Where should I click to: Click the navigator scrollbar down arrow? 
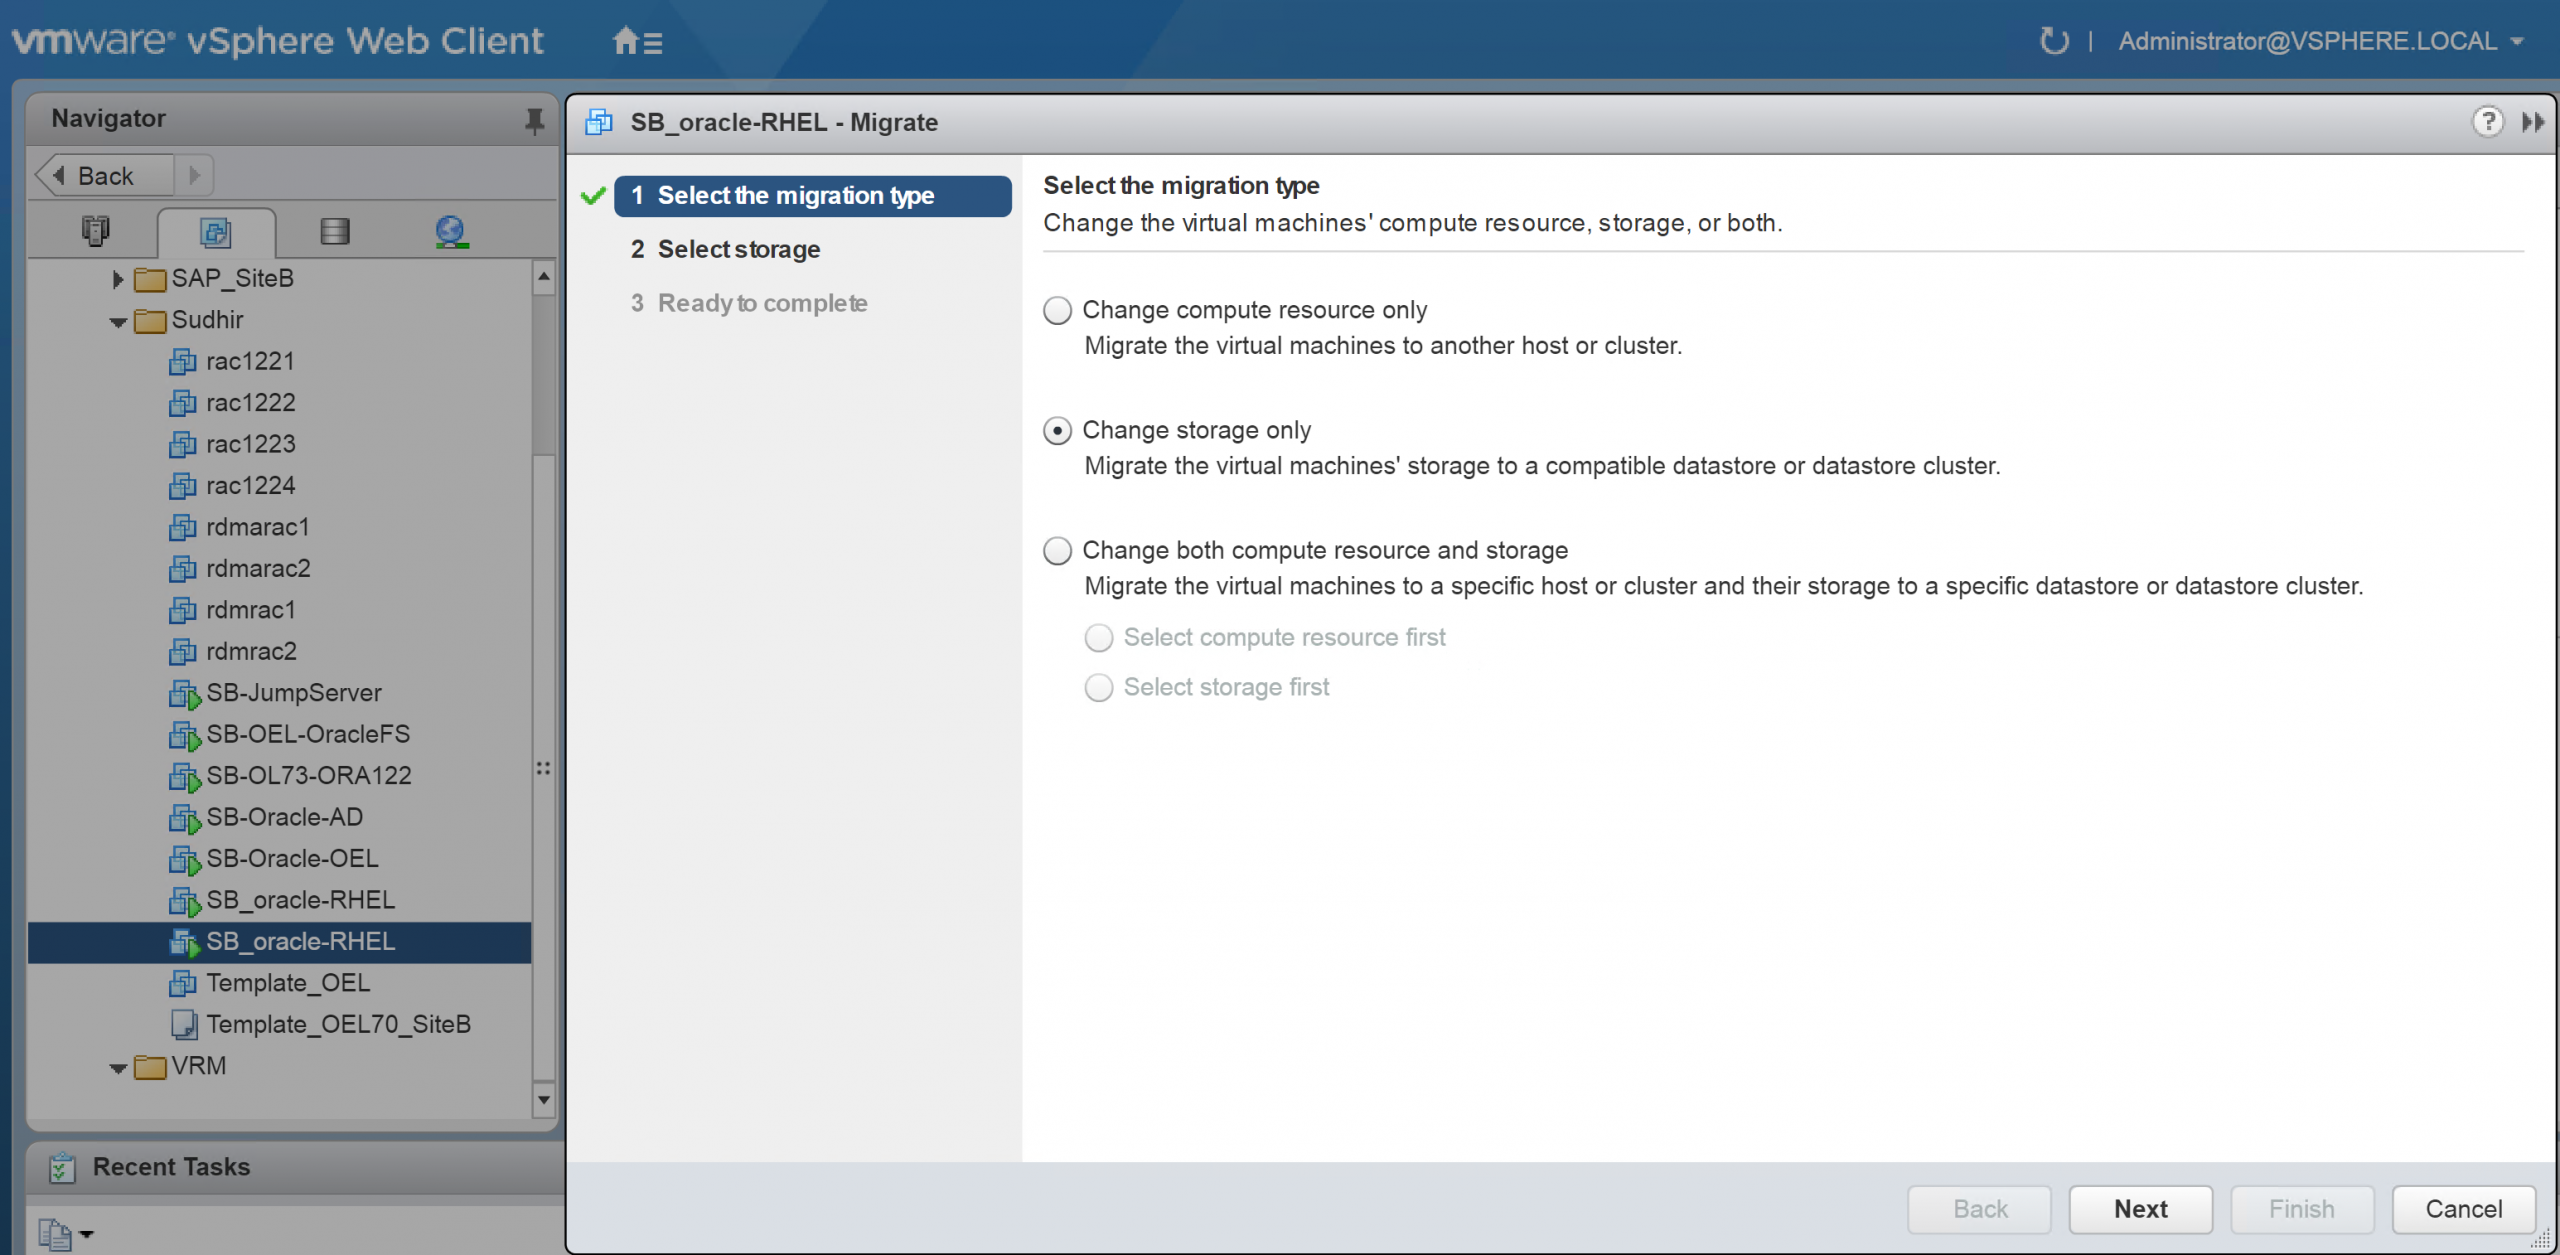pyautogui.click(x=543, y=1099)
